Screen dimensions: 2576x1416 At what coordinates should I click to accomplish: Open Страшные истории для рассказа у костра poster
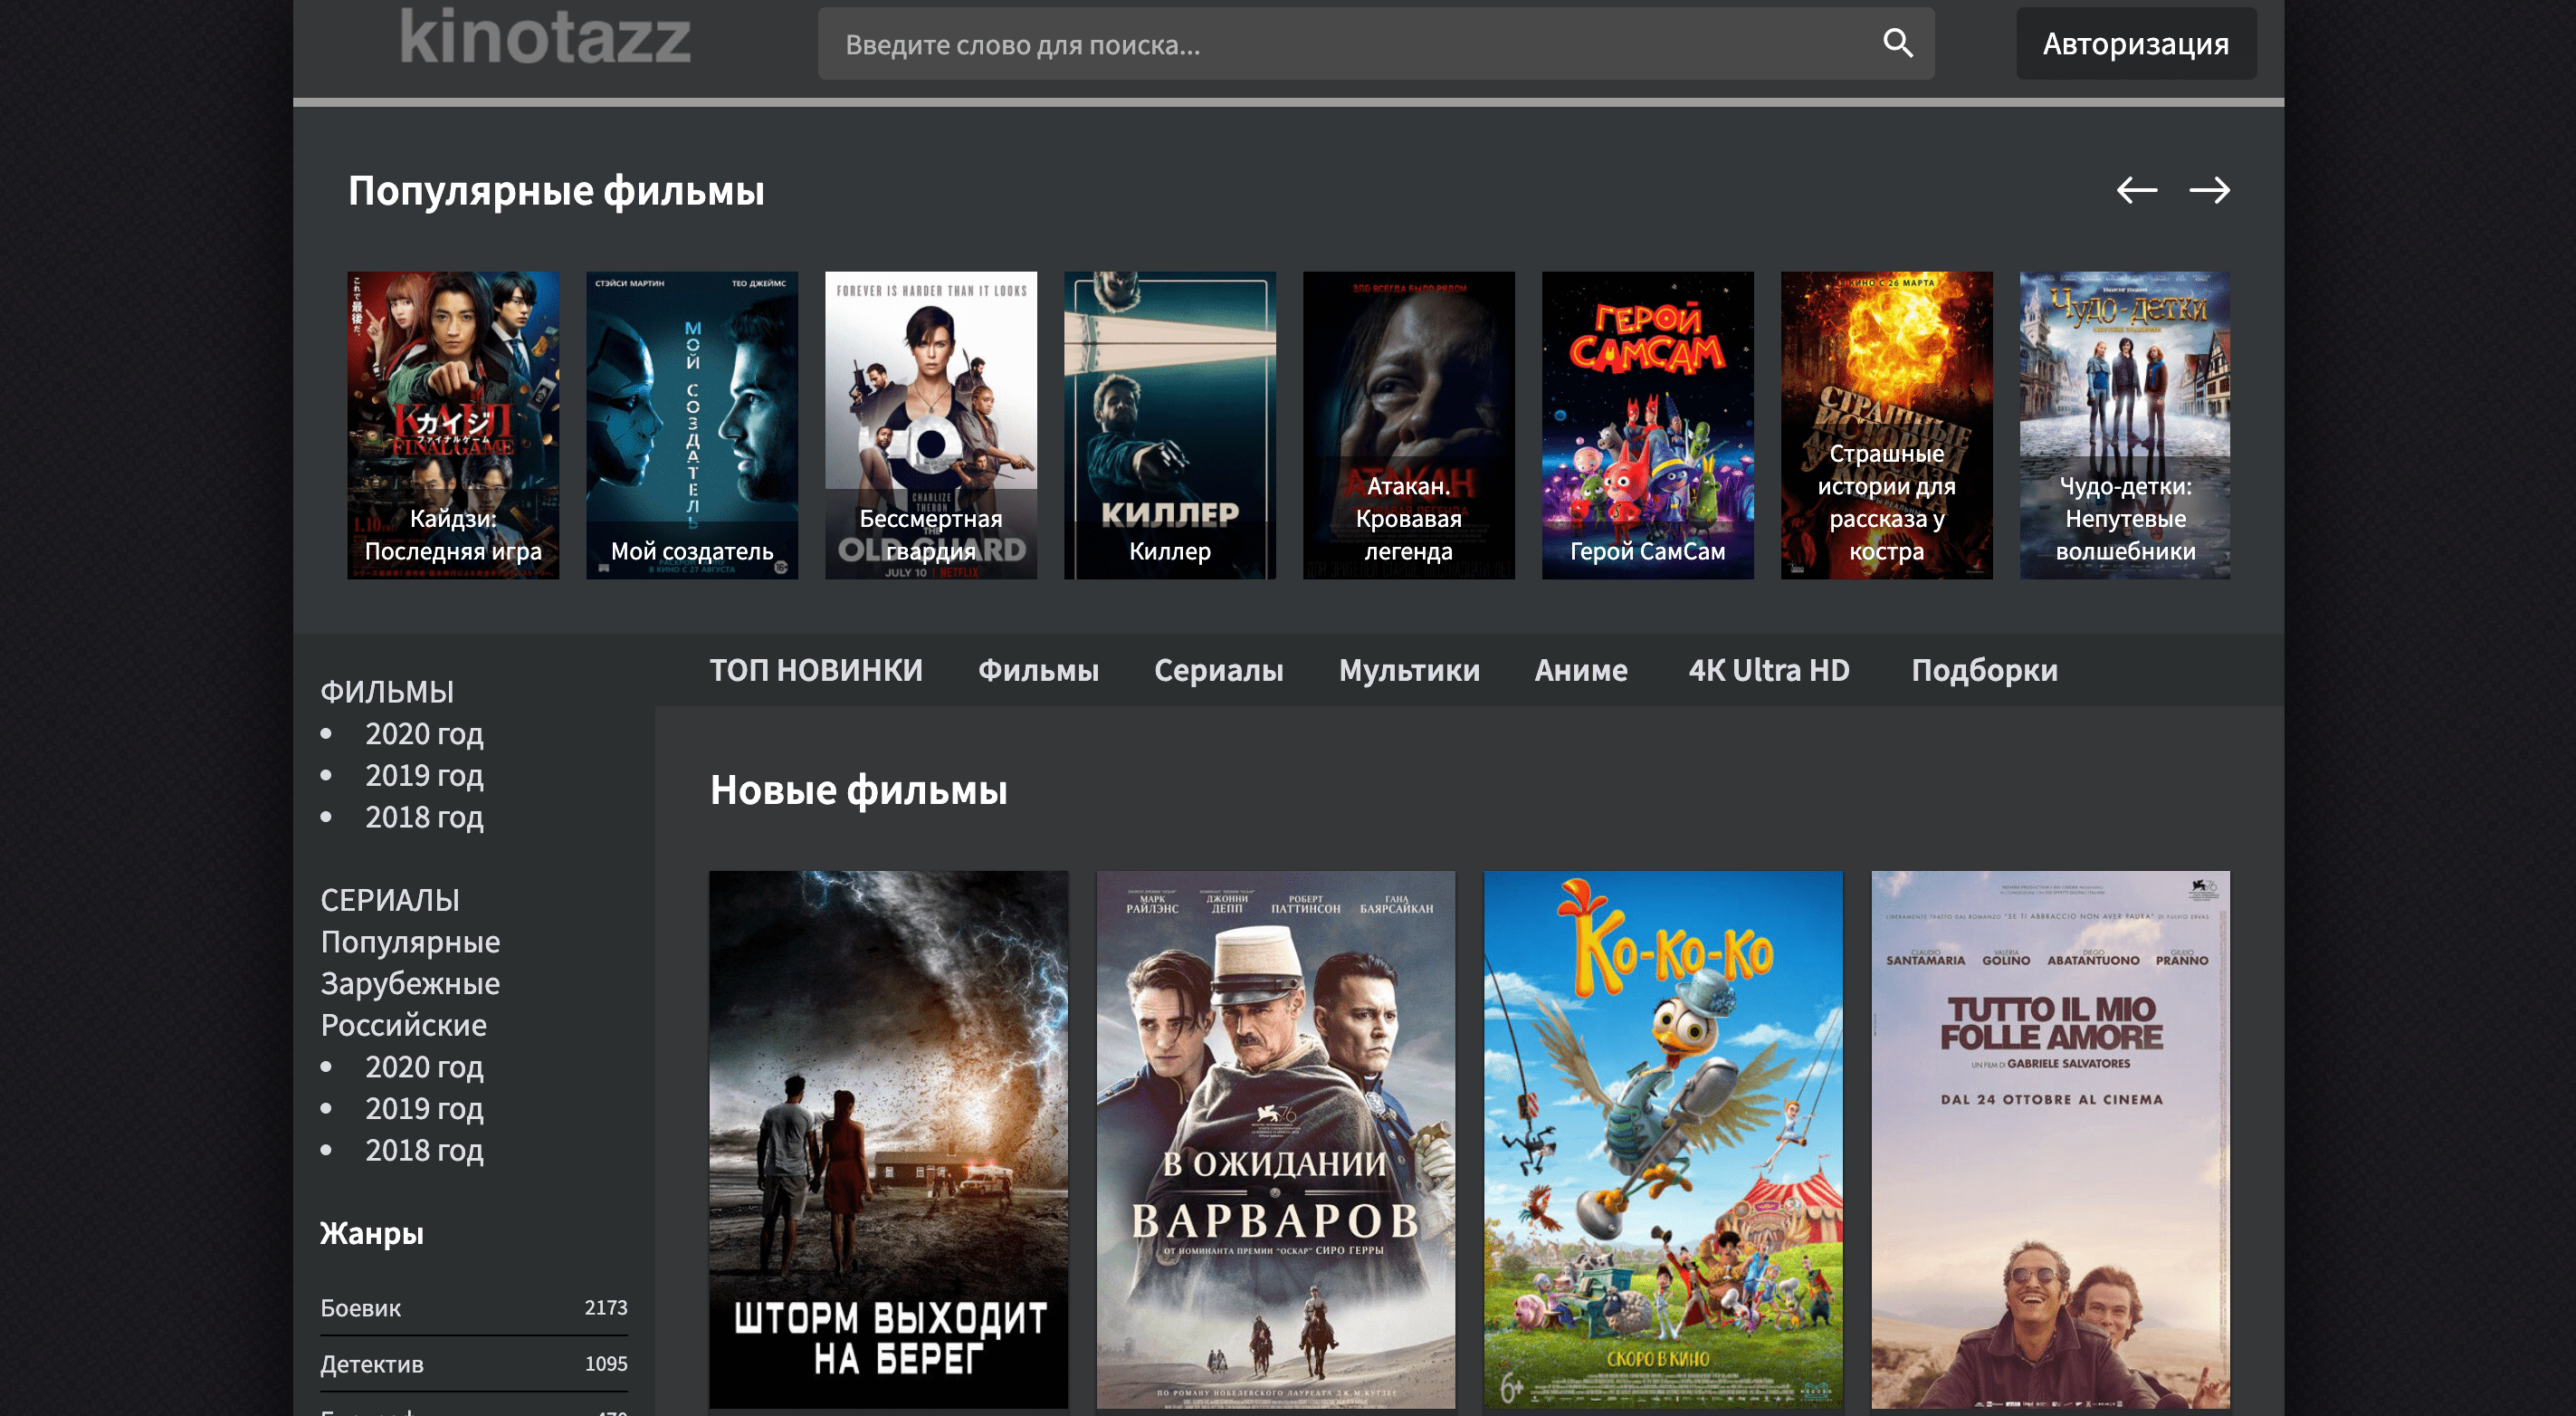coord(1887,425)
